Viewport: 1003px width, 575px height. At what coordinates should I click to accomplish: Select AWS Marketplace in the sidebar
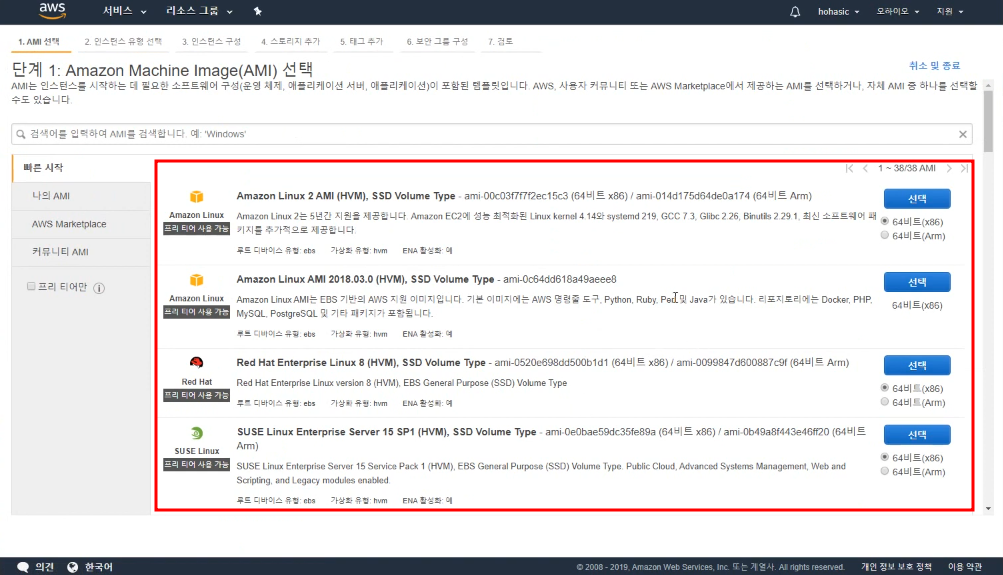tap(82, 224)
